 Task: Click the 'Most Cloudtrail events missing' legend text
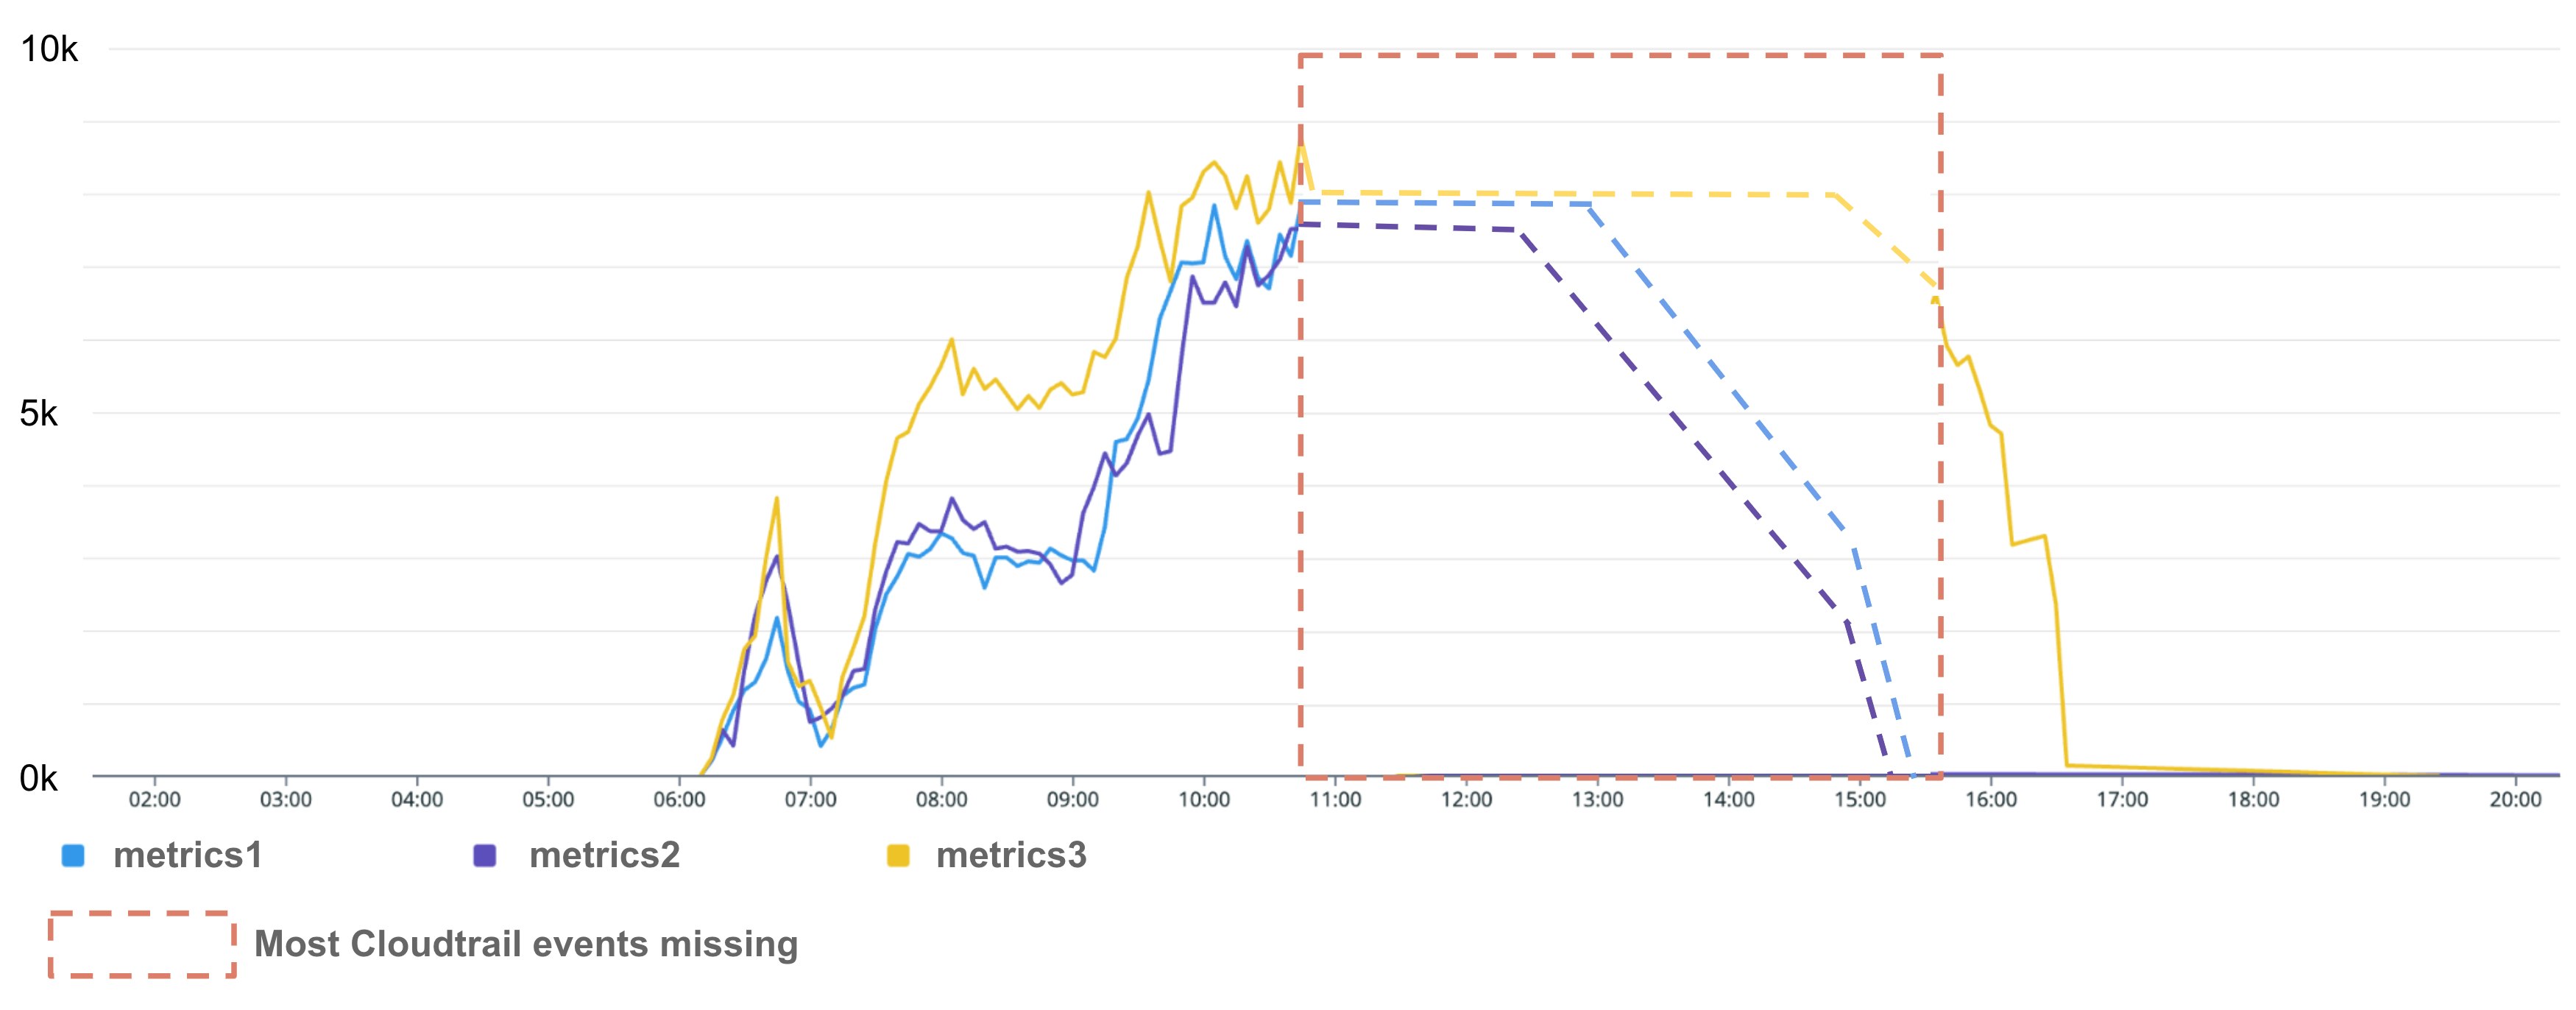pos(526,944)
